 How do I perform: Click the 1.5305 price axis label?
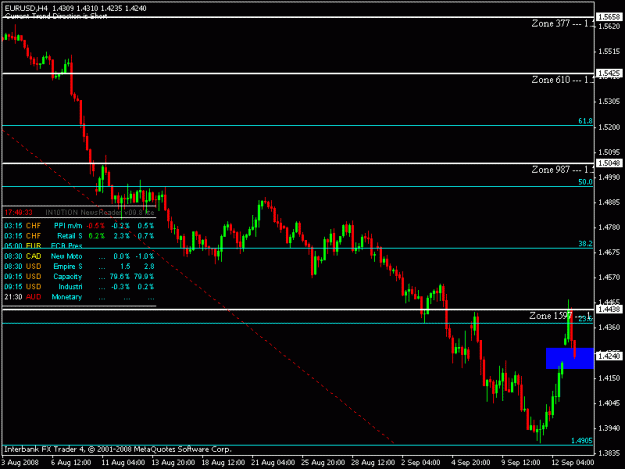pyautogui.click(x=610, y=102)
